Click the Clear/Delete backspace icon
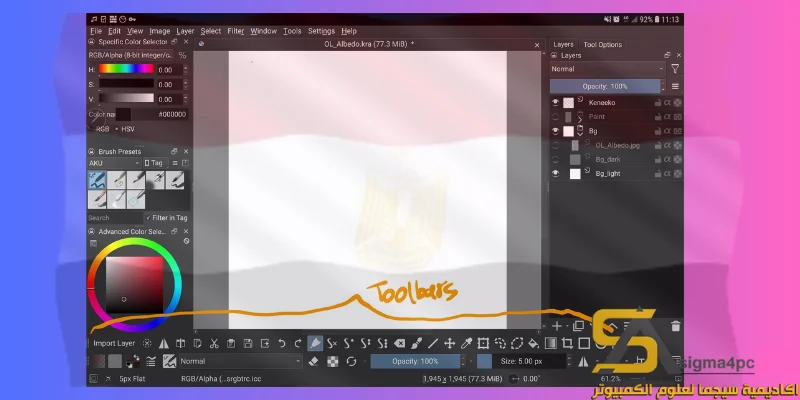This screenshot has width=800, height=400. tap(399, 343)
